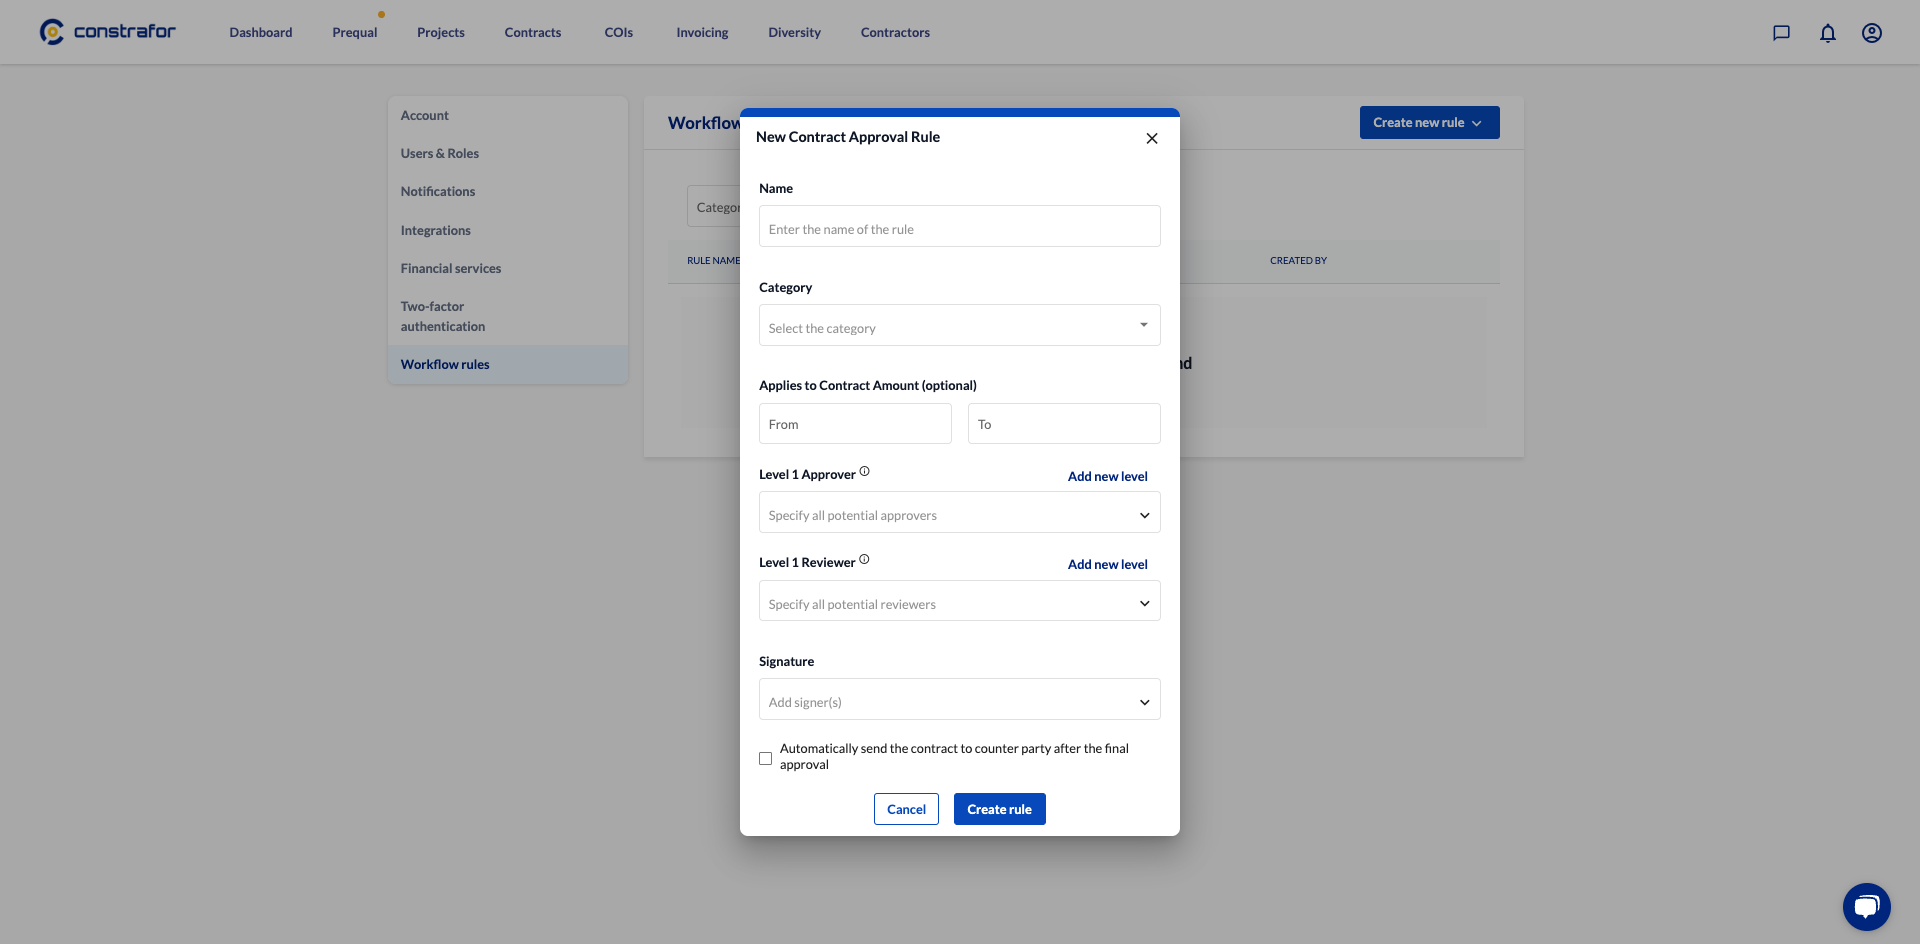Open the Contractors menu item

[x=895, y=33]
